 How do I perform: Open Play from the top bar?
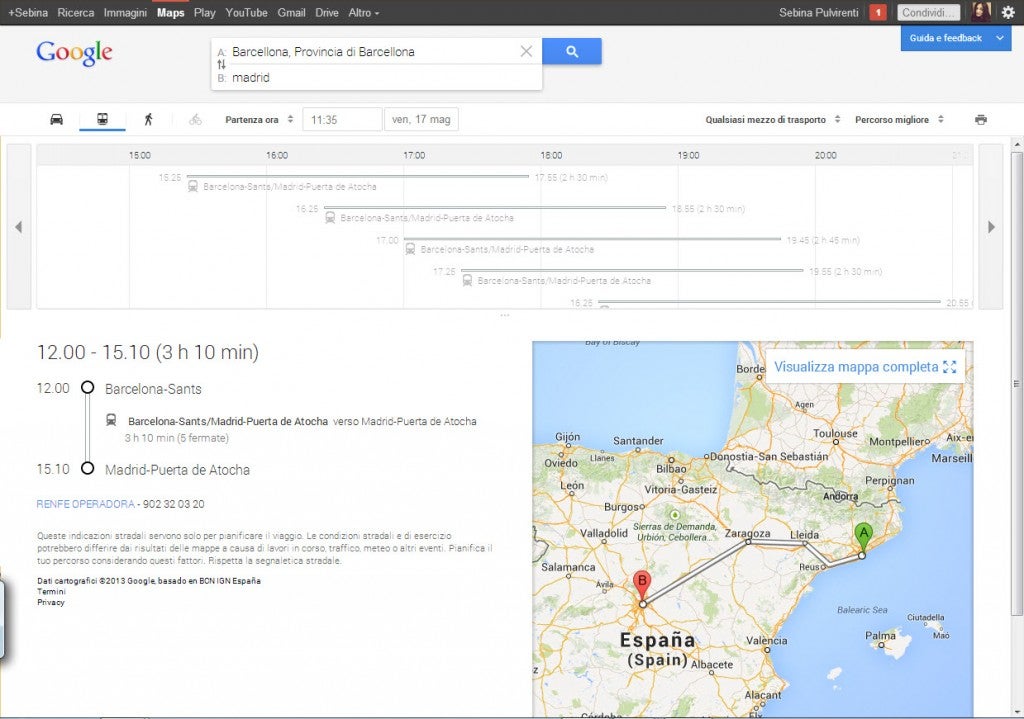point(204,12)
